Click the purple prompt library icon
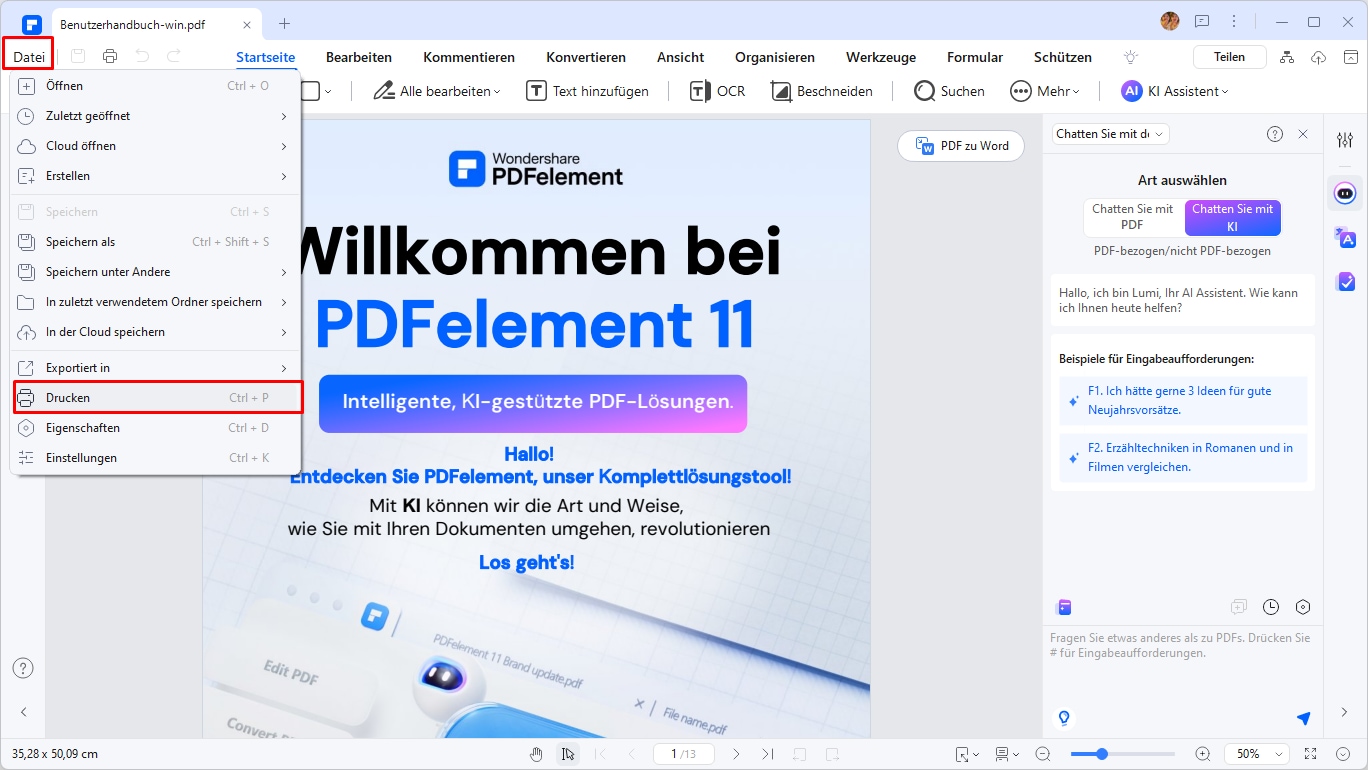Image resolution: width=1368 pixels, height=770 pixels. coord(1064,607)
